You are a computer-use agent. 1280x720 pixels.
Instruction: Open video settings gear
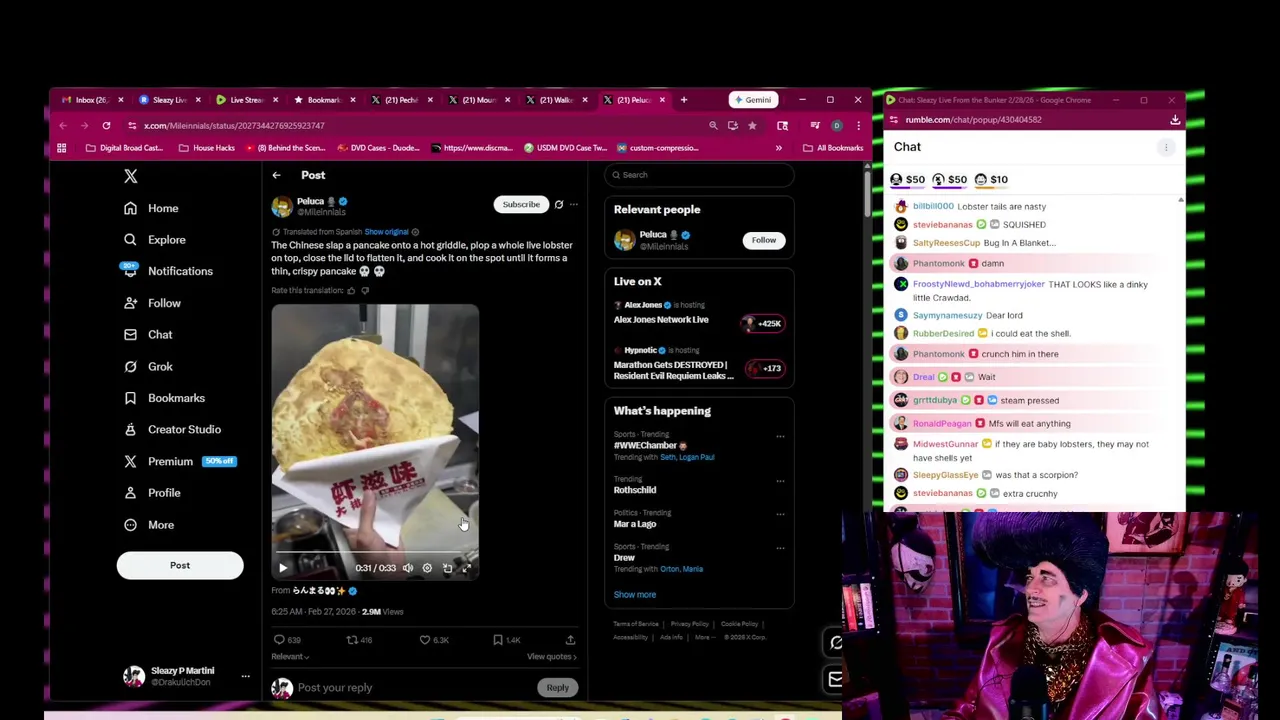coord(427,568)
